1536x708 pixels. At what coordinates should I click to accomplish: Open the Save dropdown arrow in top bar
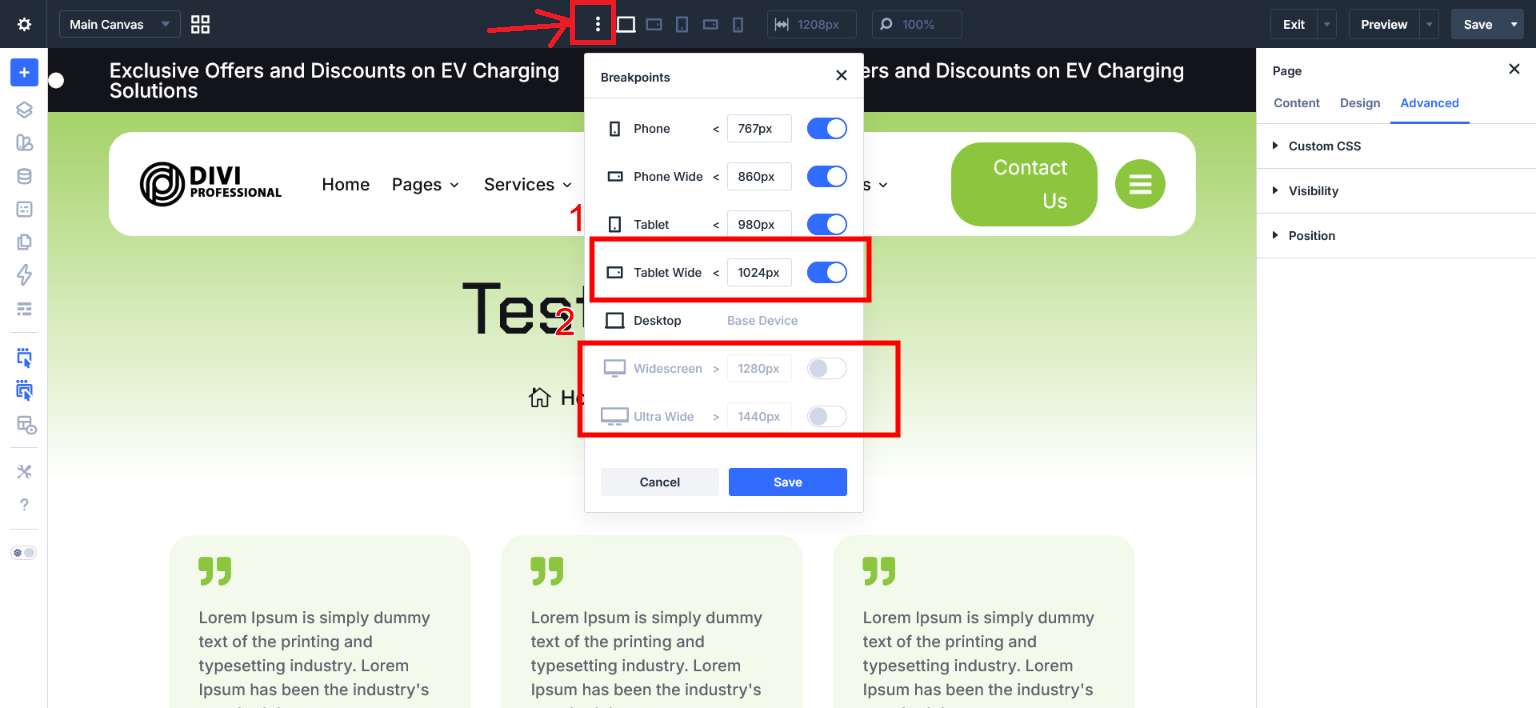(x=1514, y=24)
